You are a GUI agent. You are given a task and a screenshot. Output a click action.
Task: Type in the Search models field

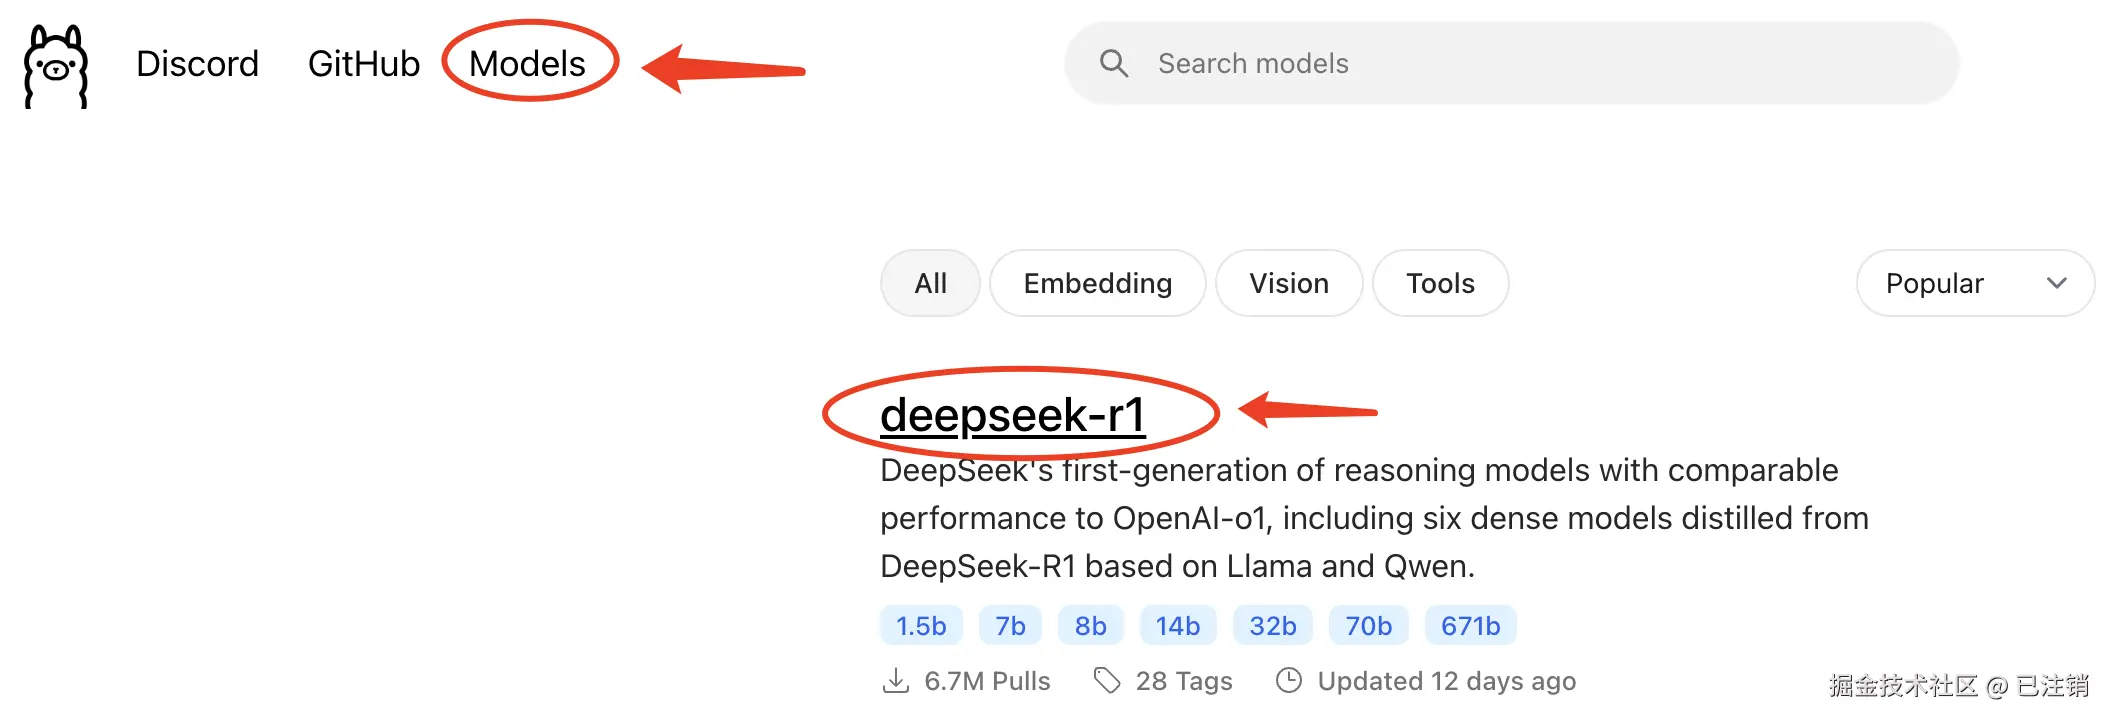[1540, 64]
